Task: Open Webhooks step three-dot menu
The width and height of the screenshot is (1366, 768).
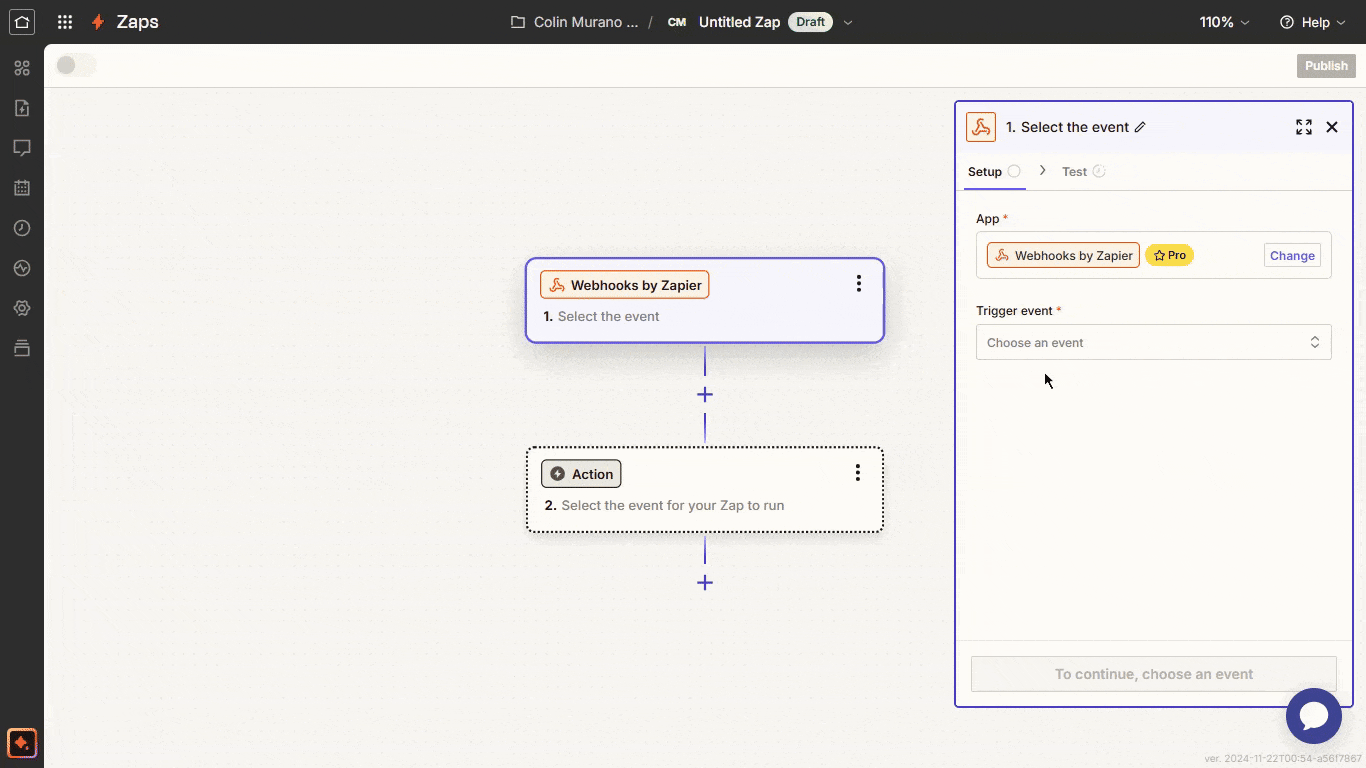Action: click(858, 284)
